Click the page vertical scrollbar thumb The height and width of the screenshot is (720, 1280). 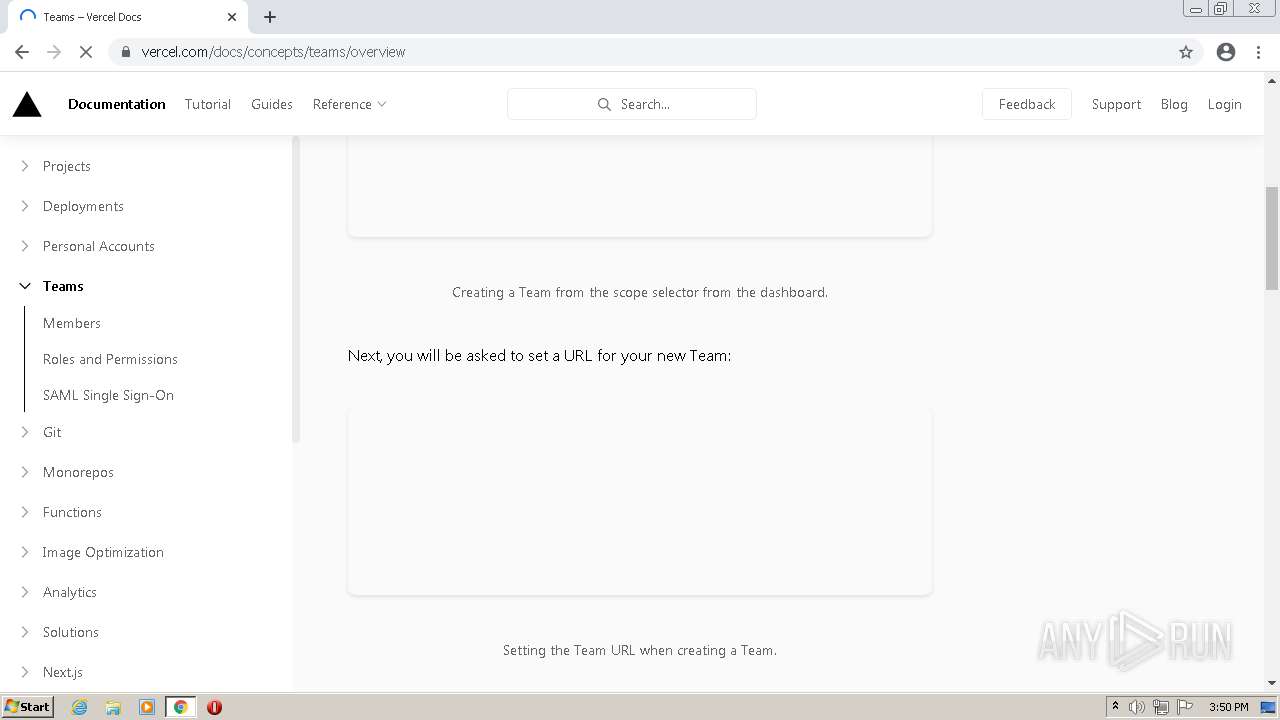pyautogui.click(x=1272, y=237)
